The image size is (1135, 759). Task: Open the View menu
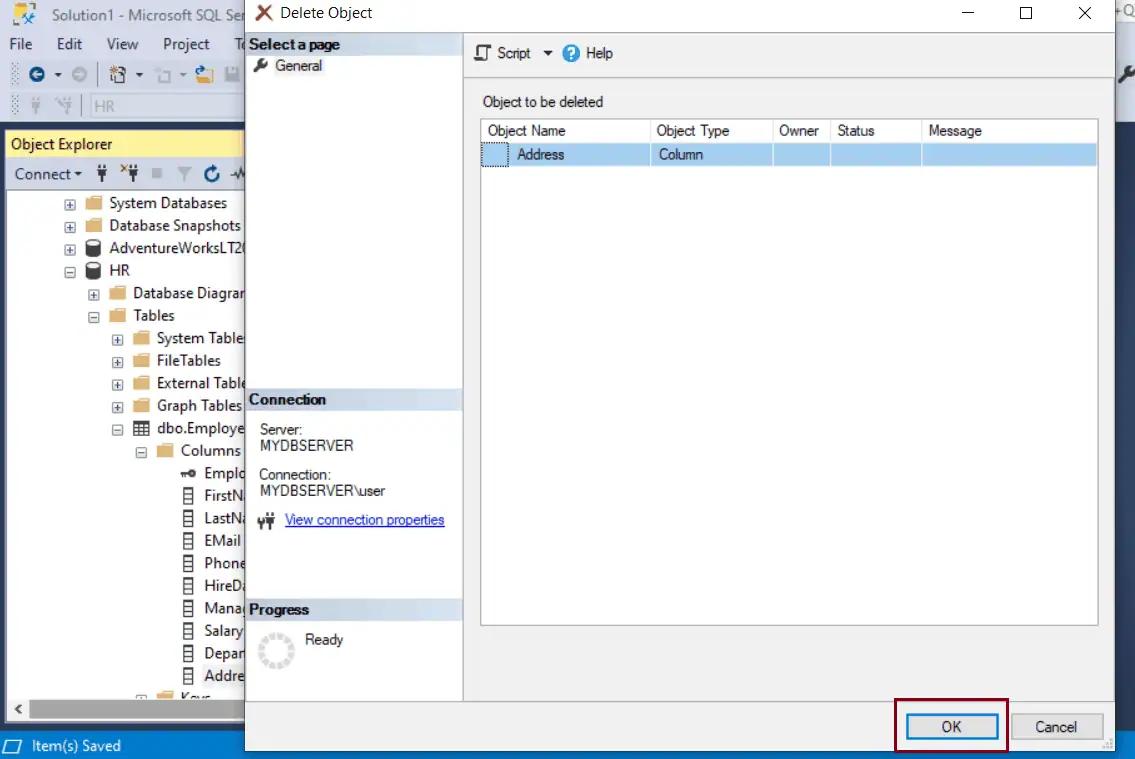pos(121,44)
